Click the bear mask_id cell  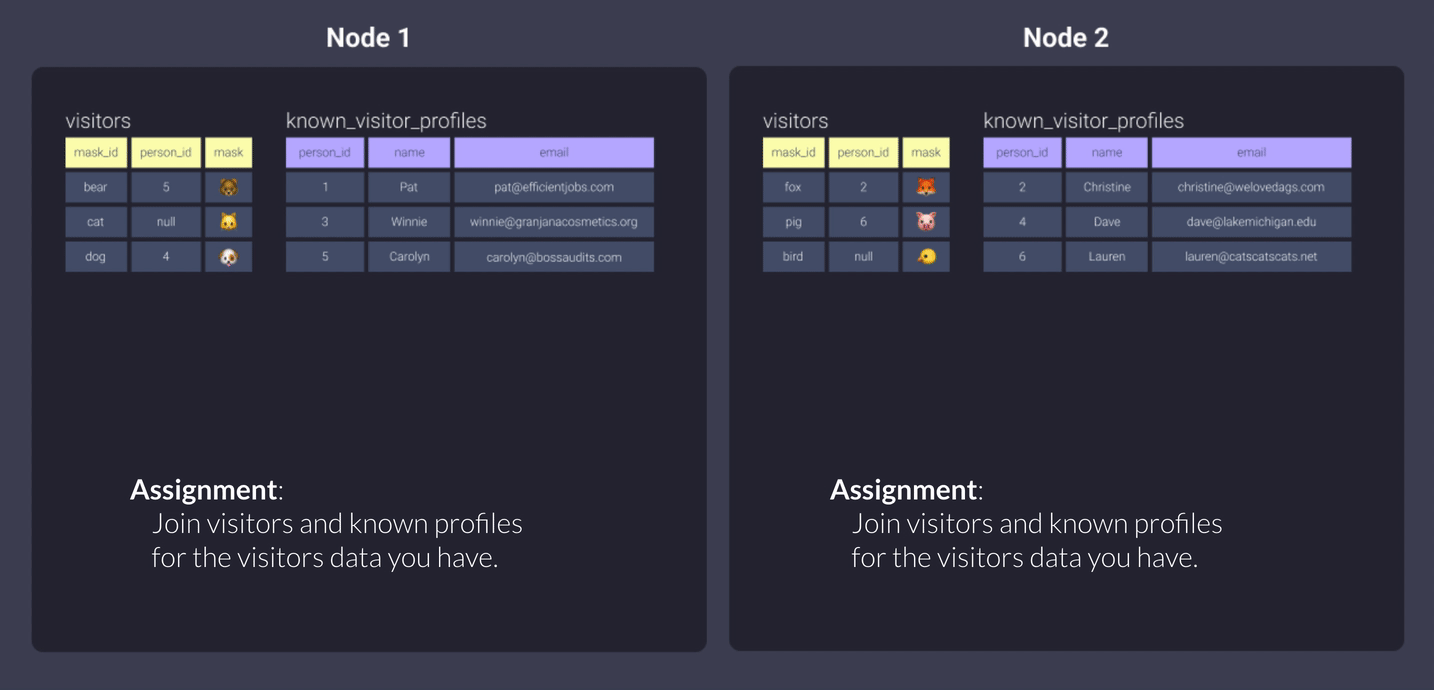[96, 187]
